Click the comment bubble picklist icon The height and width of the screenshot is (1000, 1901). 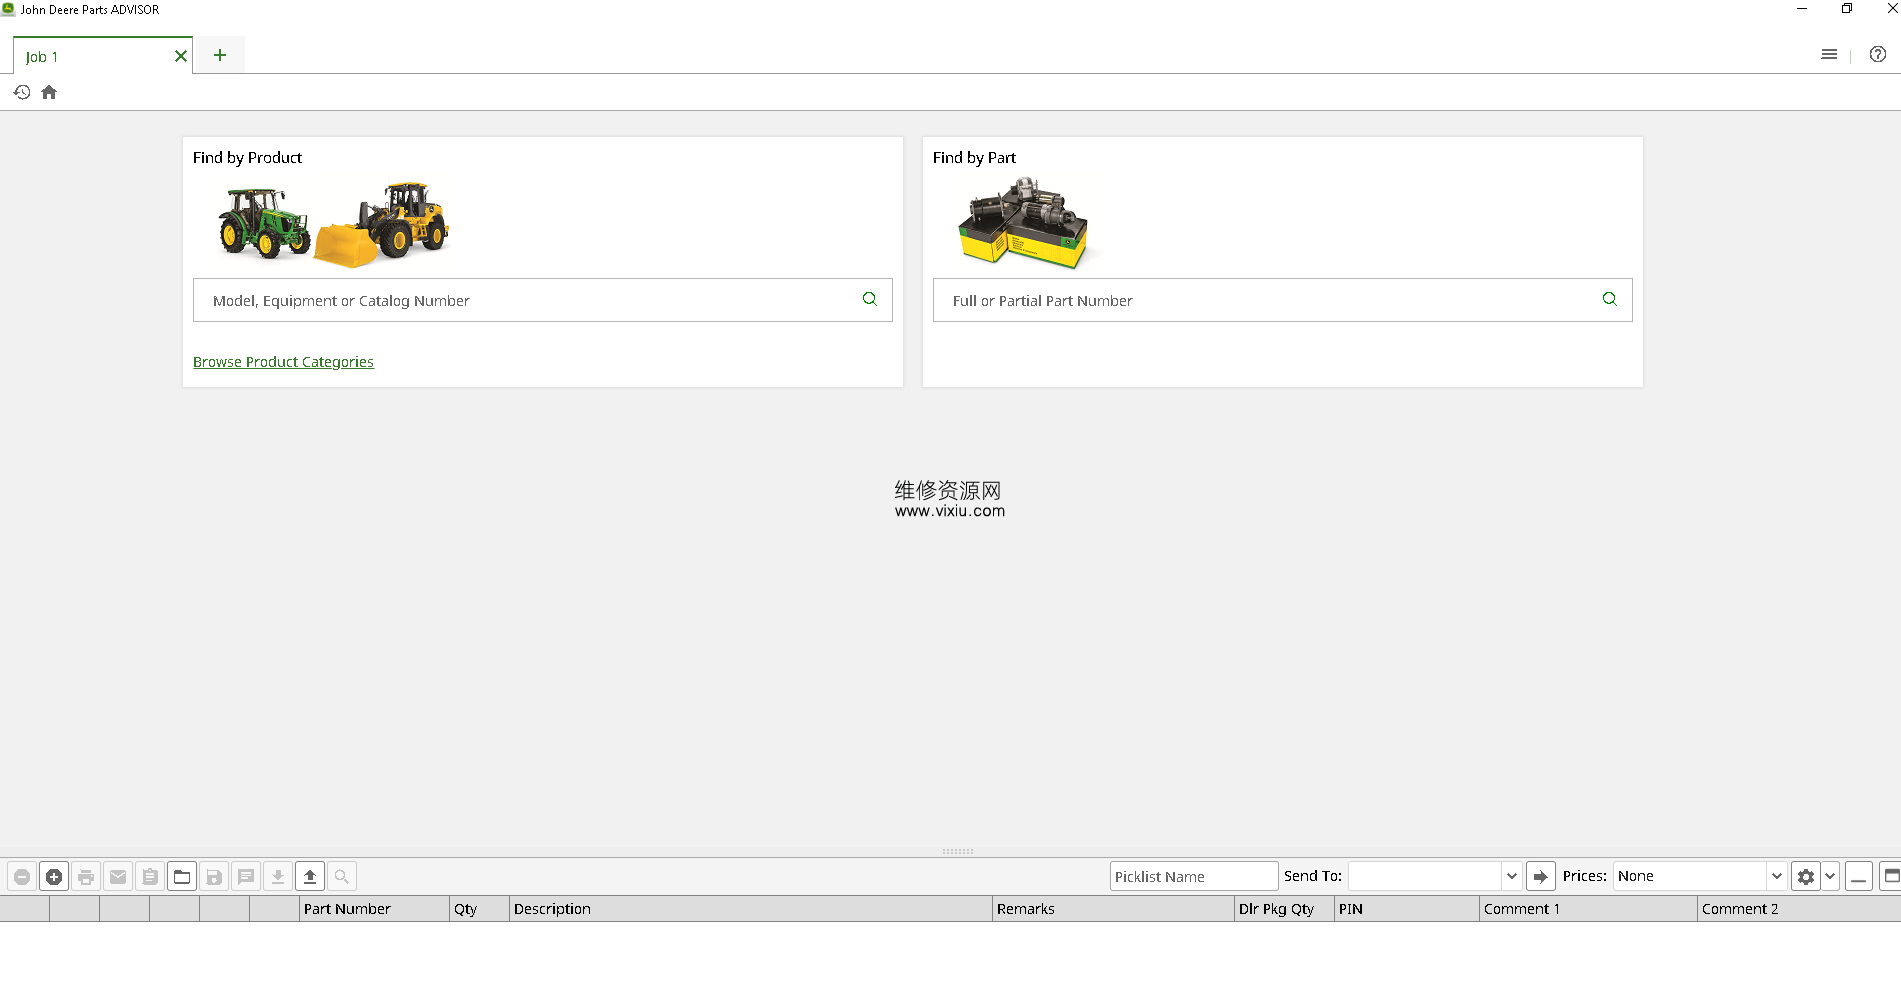[246, 877]
